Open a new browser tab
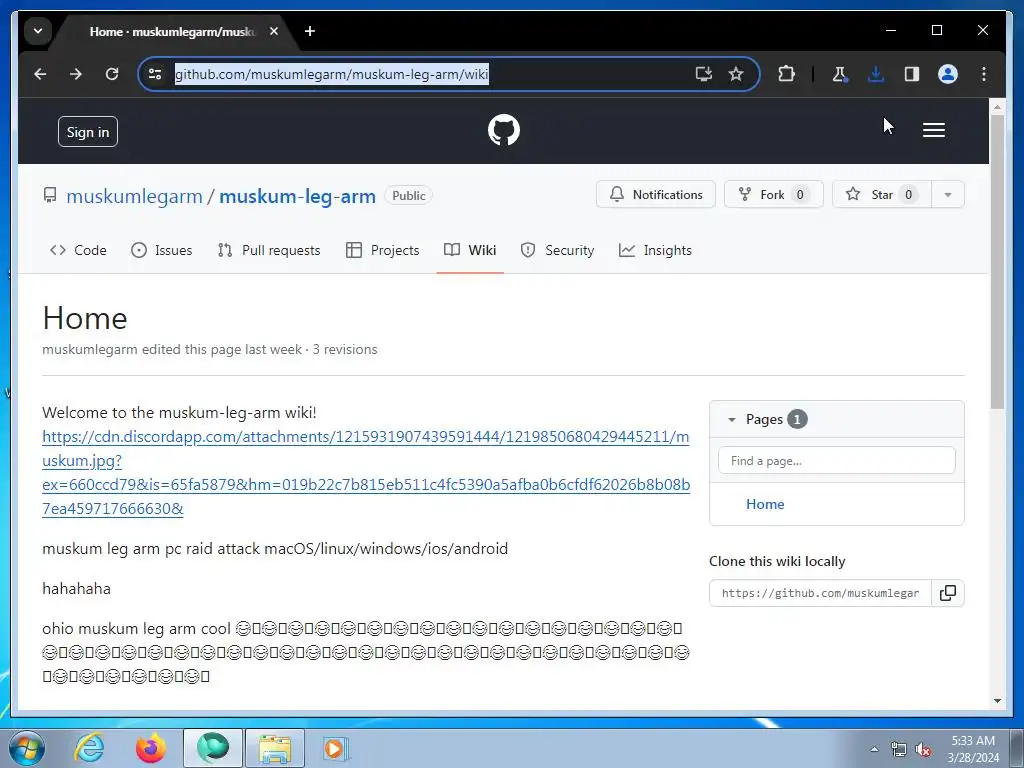The width and height of the screenshot is (1024, 768). coord(310,31)
